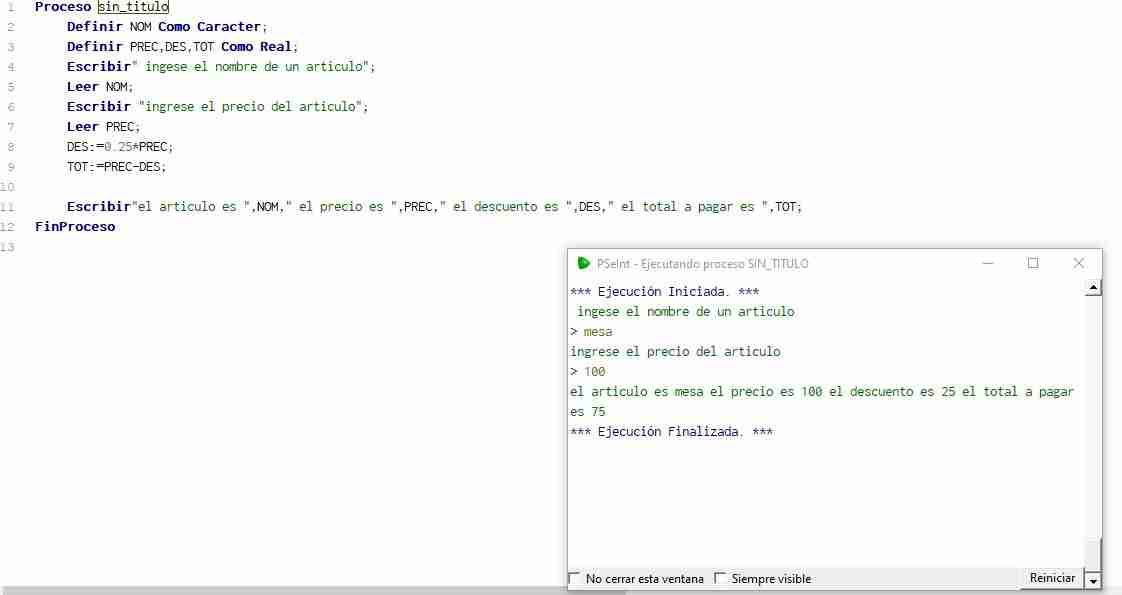Click the 'DES:=0.25*PREC;' assignment line
1122x595 pixels.
coord(120,147)
